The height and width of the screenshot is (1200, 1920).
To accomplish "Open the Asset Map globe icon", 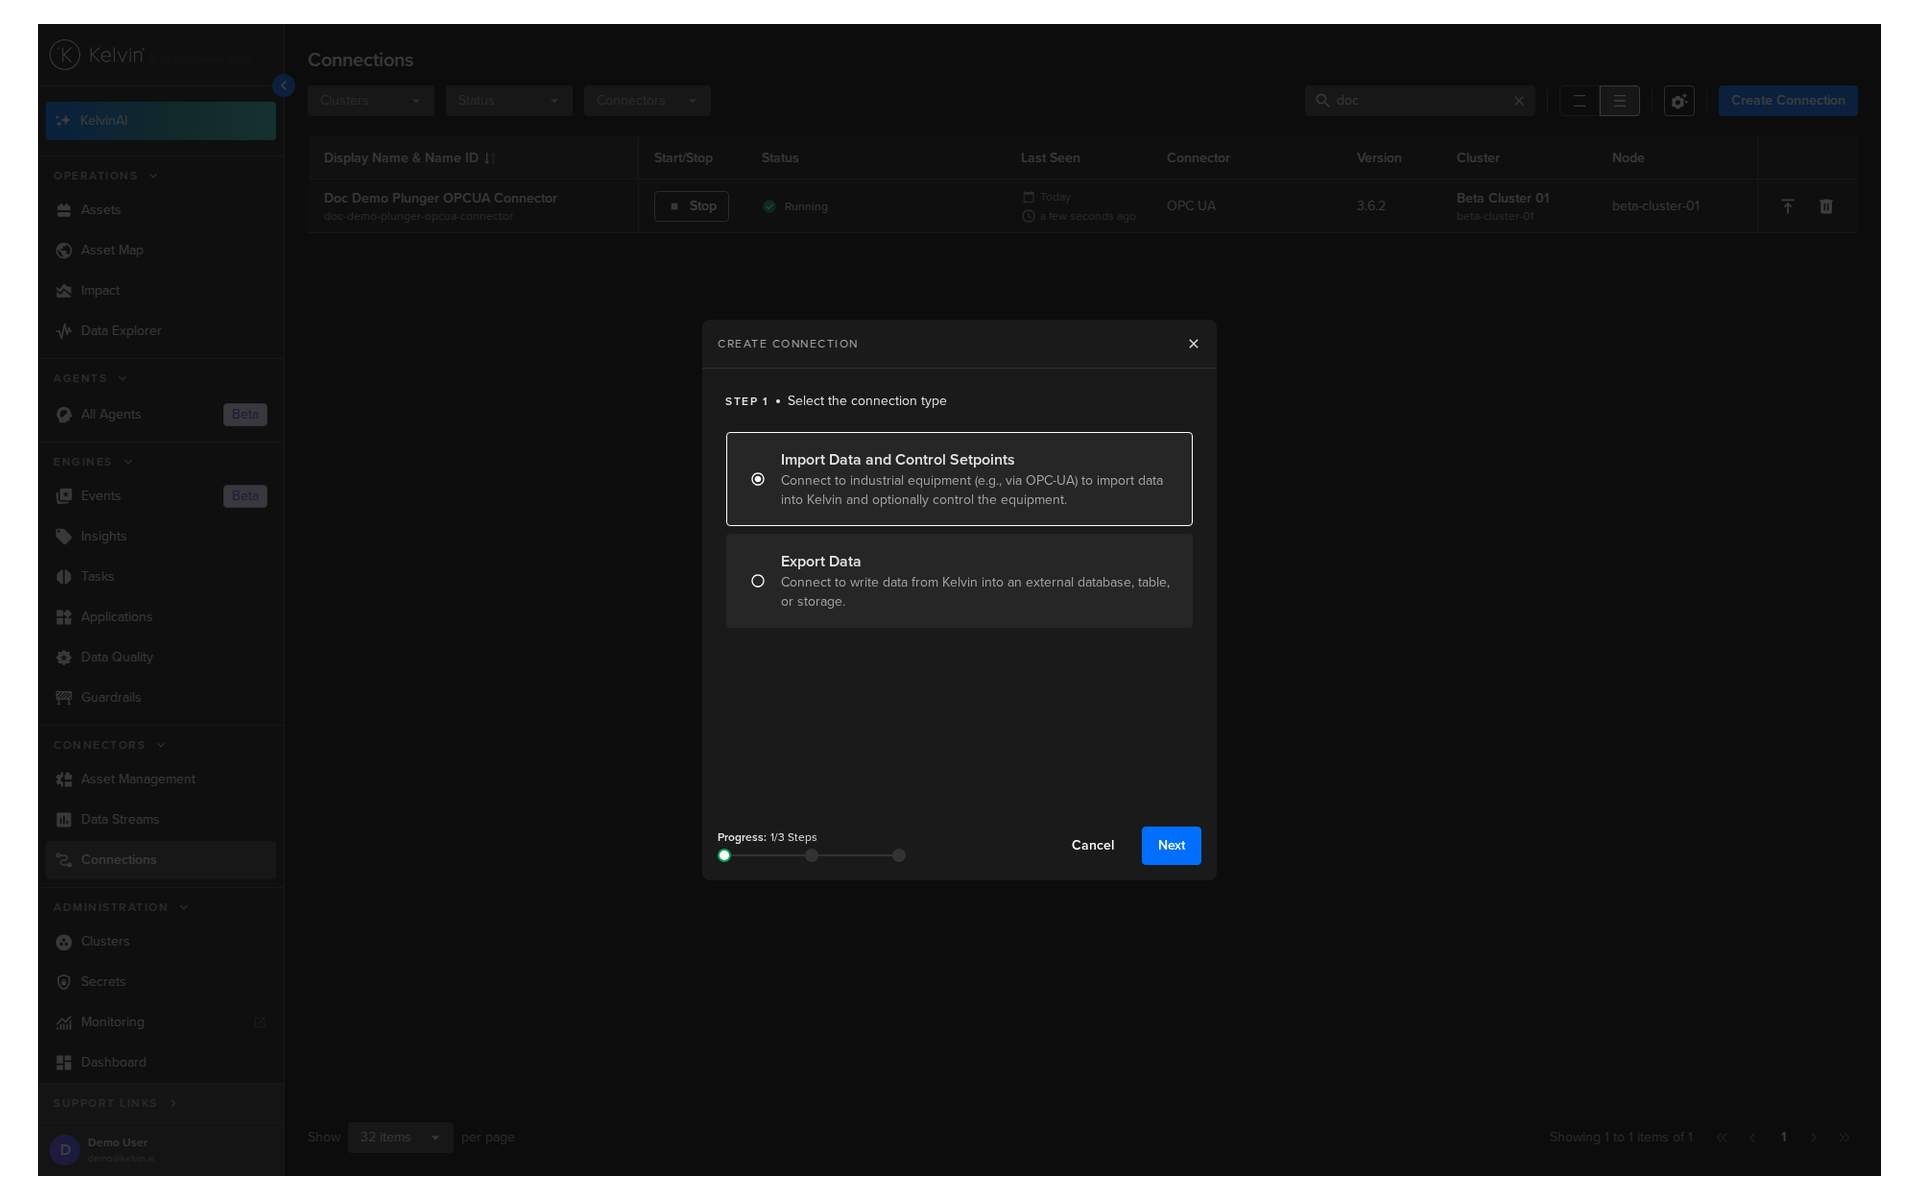I will click(64, 250).
